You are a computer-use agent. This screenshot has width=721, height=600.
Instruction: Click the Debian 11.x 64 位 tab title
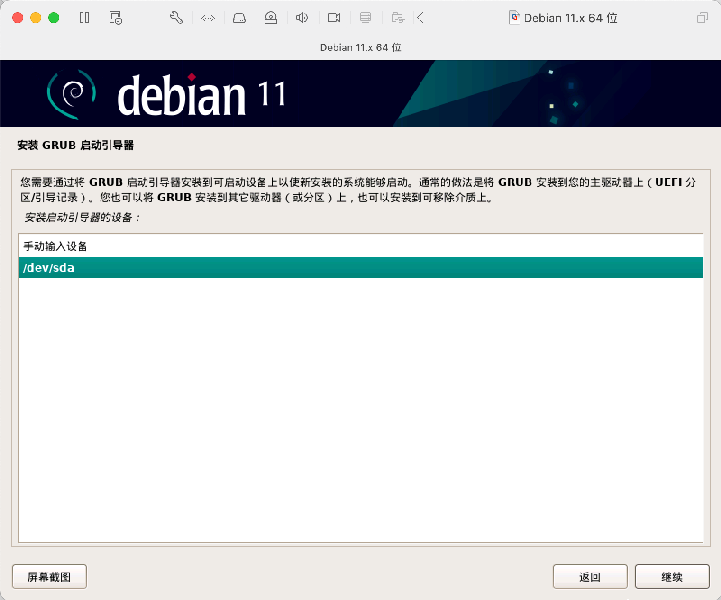pos(361,47)
